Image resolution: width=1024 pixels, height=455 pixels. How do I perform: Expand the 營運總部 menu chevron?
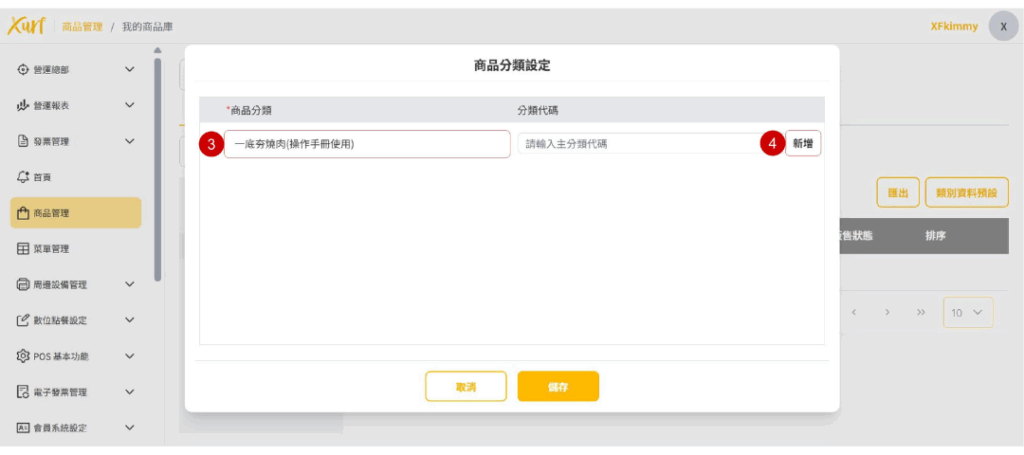129,70
